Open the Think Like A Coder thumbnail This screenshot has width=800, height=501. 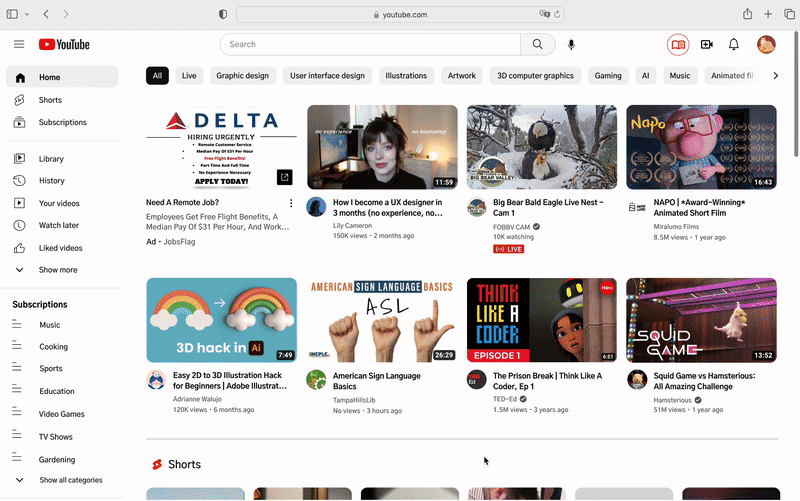click(x=542, y=320)
